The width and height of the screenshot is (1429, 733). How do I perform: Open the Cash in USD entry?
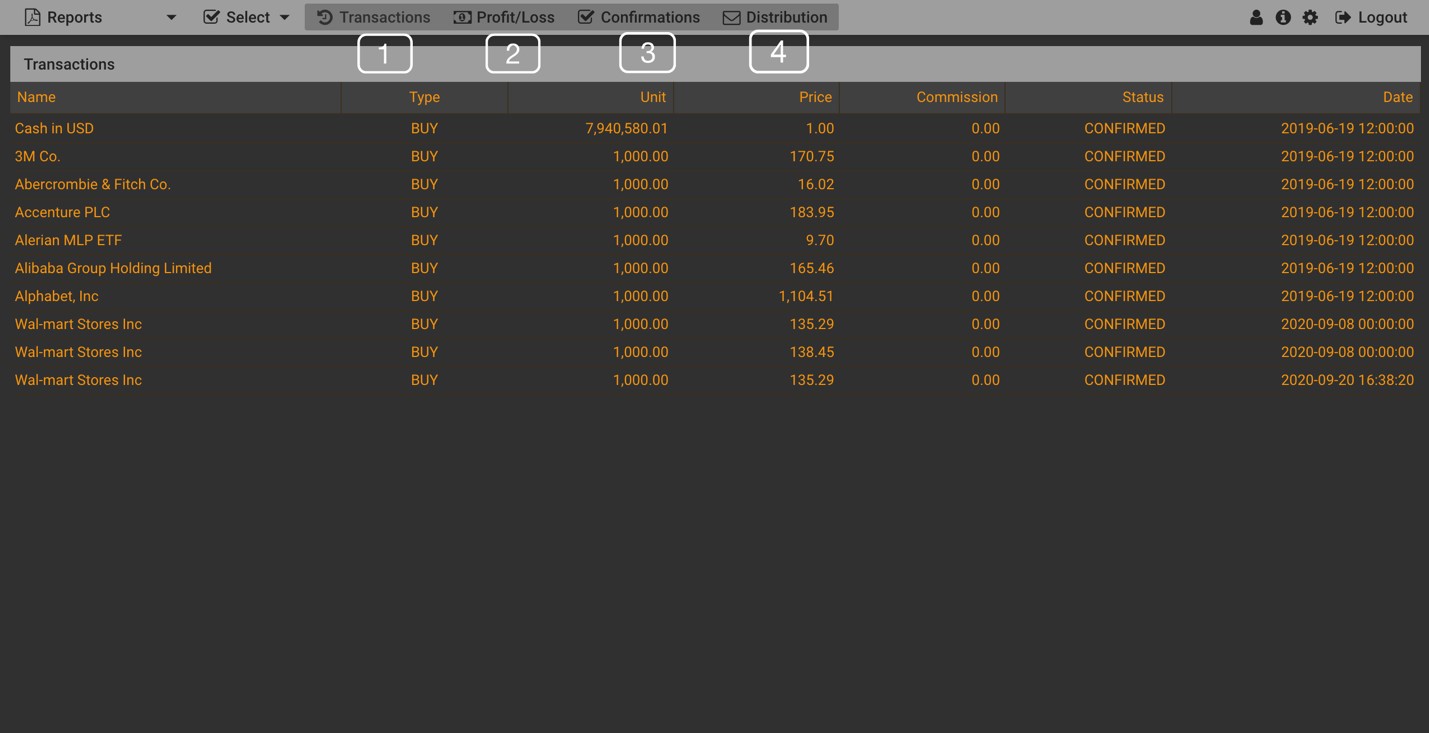[x=54, y=128]
